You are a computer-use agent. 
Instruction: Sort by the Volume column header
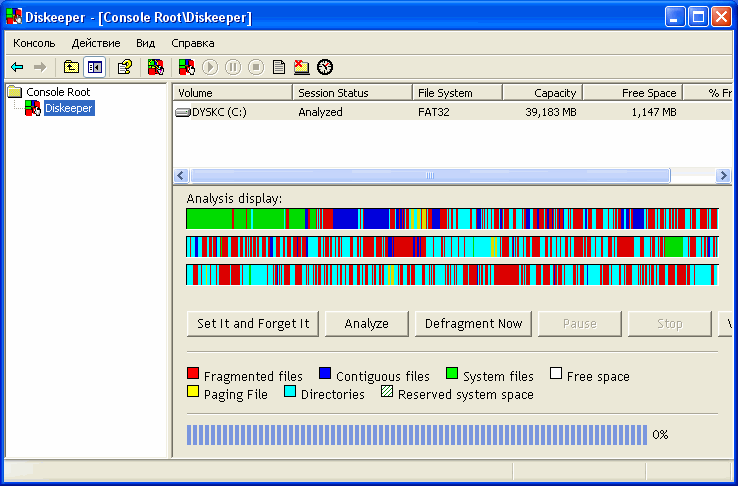(233, 93)
